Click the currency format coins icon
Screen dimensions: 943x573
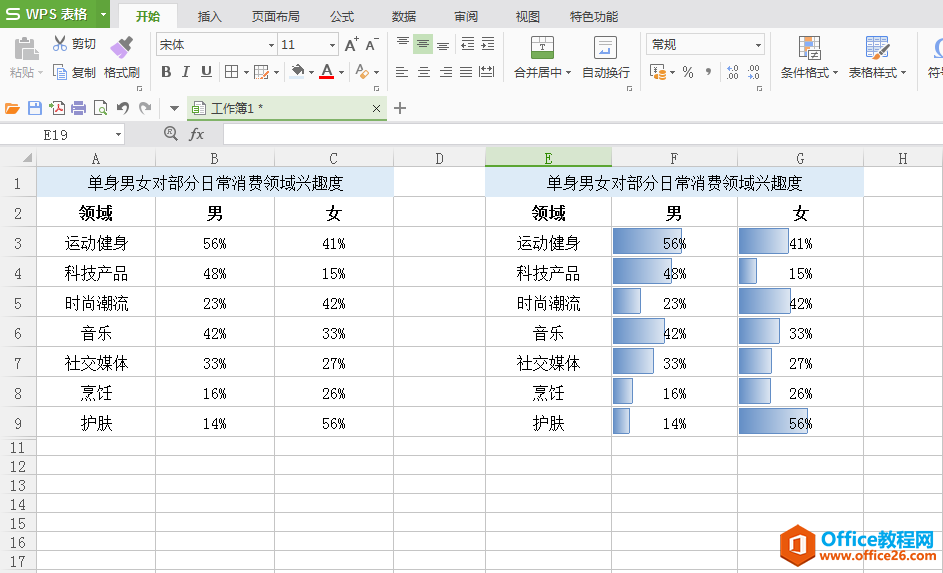tap(659, 73)
